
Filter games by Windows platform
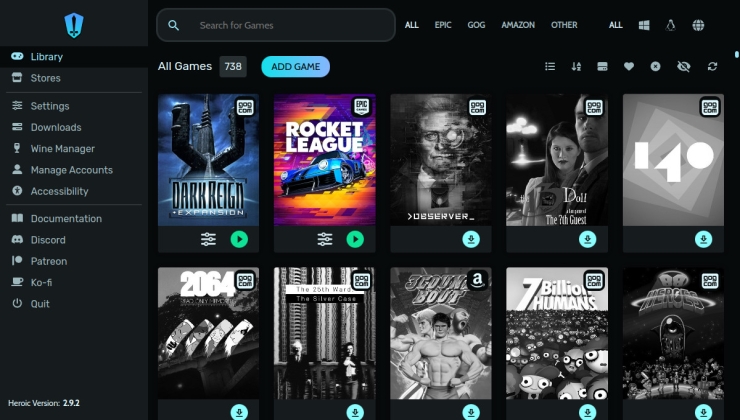(644, 25)
